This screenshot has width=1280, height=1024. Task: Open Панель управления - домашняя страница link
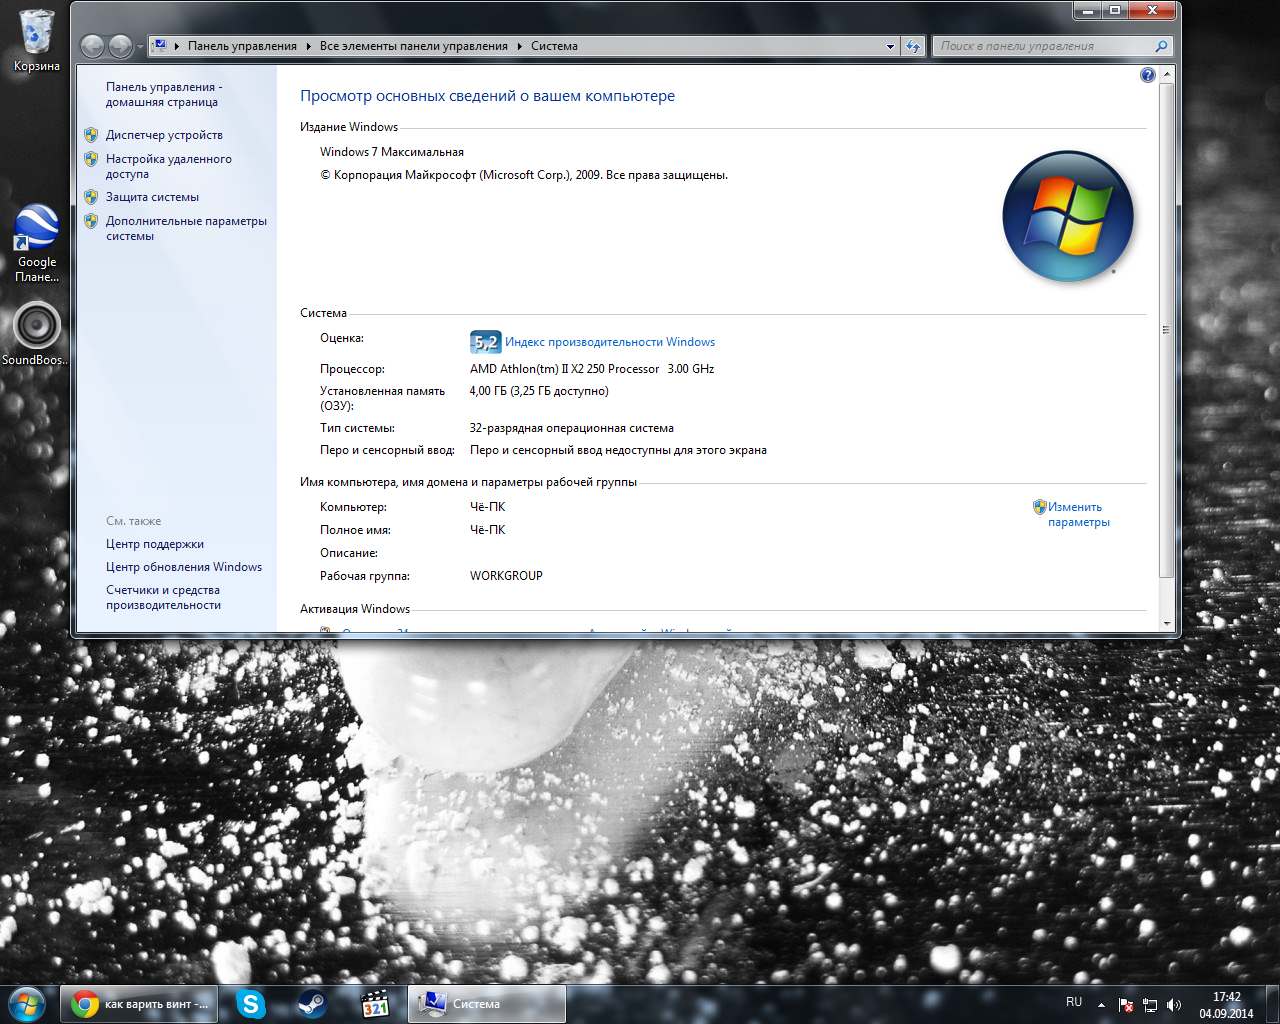pyautogui.click(x=164, y=94)
